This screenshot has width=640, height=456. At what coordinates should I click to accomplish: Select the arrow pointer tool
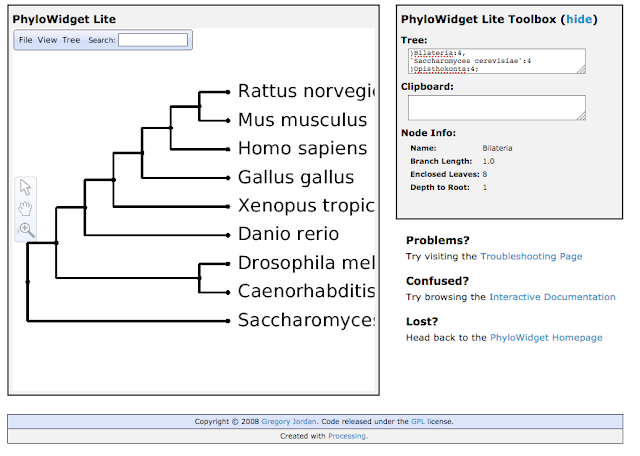point(26,188)
